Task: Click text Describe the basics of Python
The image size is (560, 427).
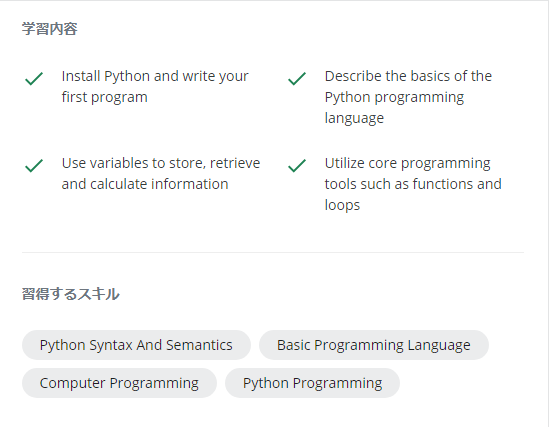Action: [408, 97]
